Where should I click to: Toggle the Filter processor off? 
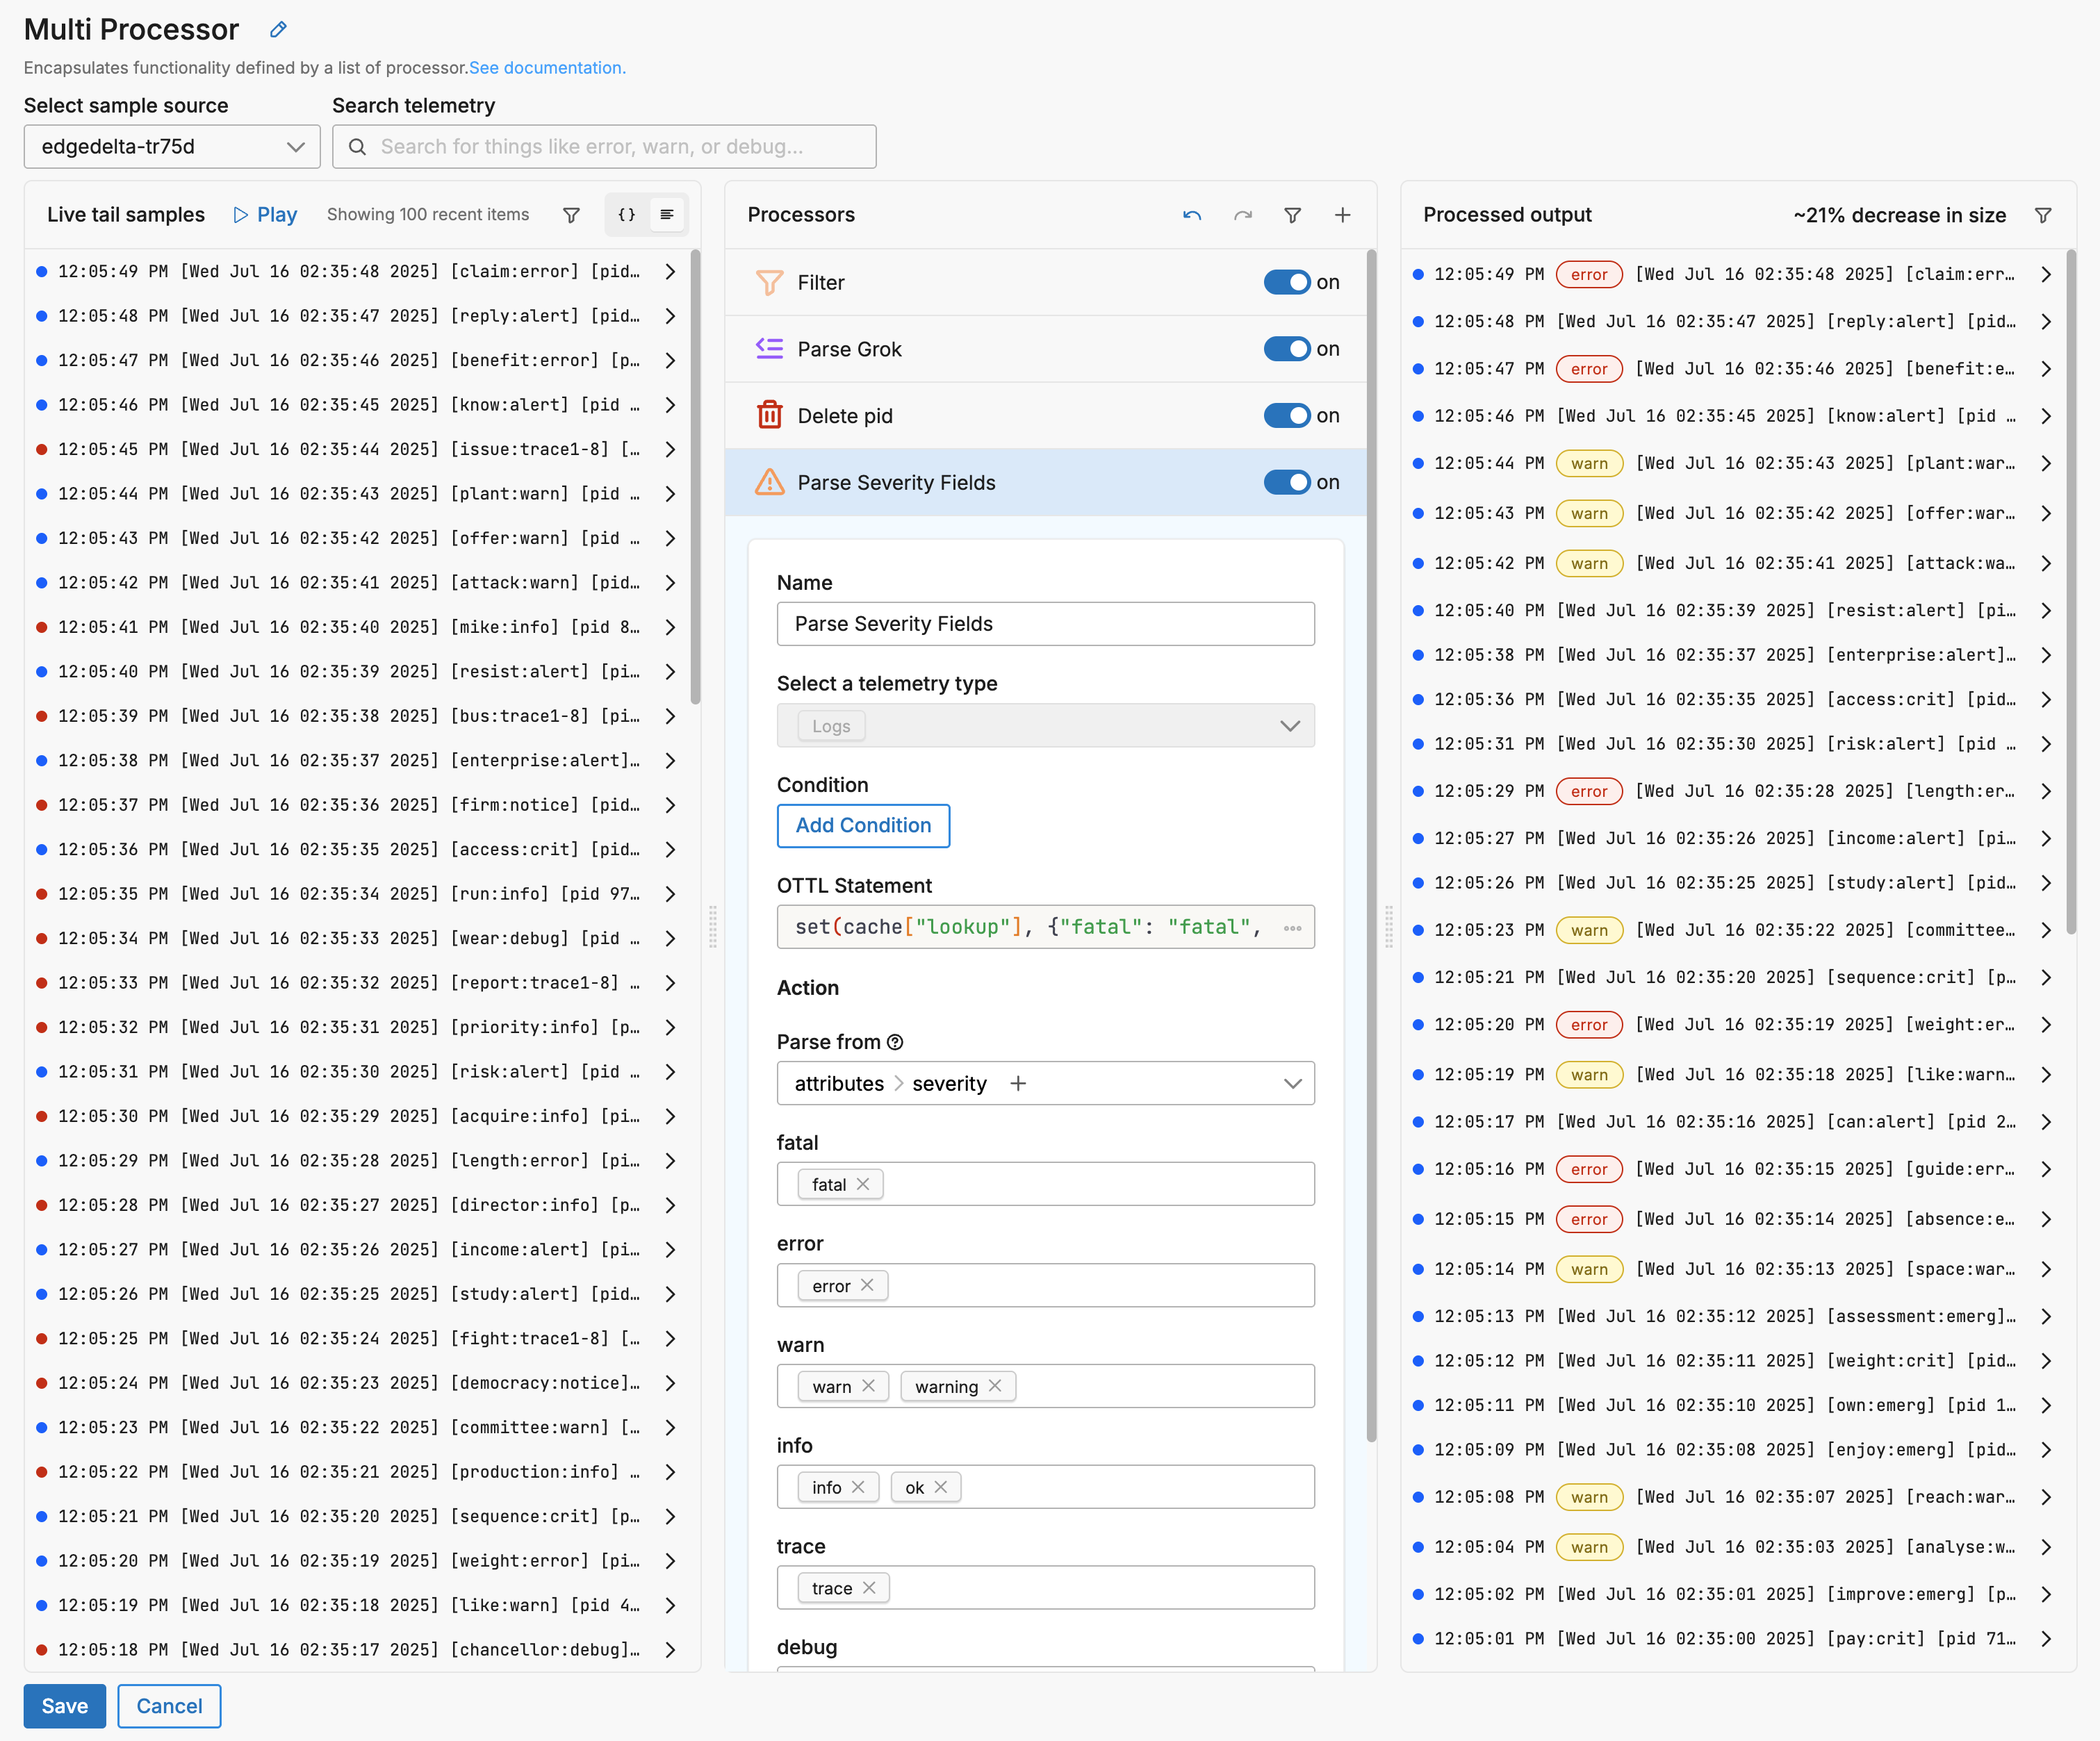pos(1286,283)
